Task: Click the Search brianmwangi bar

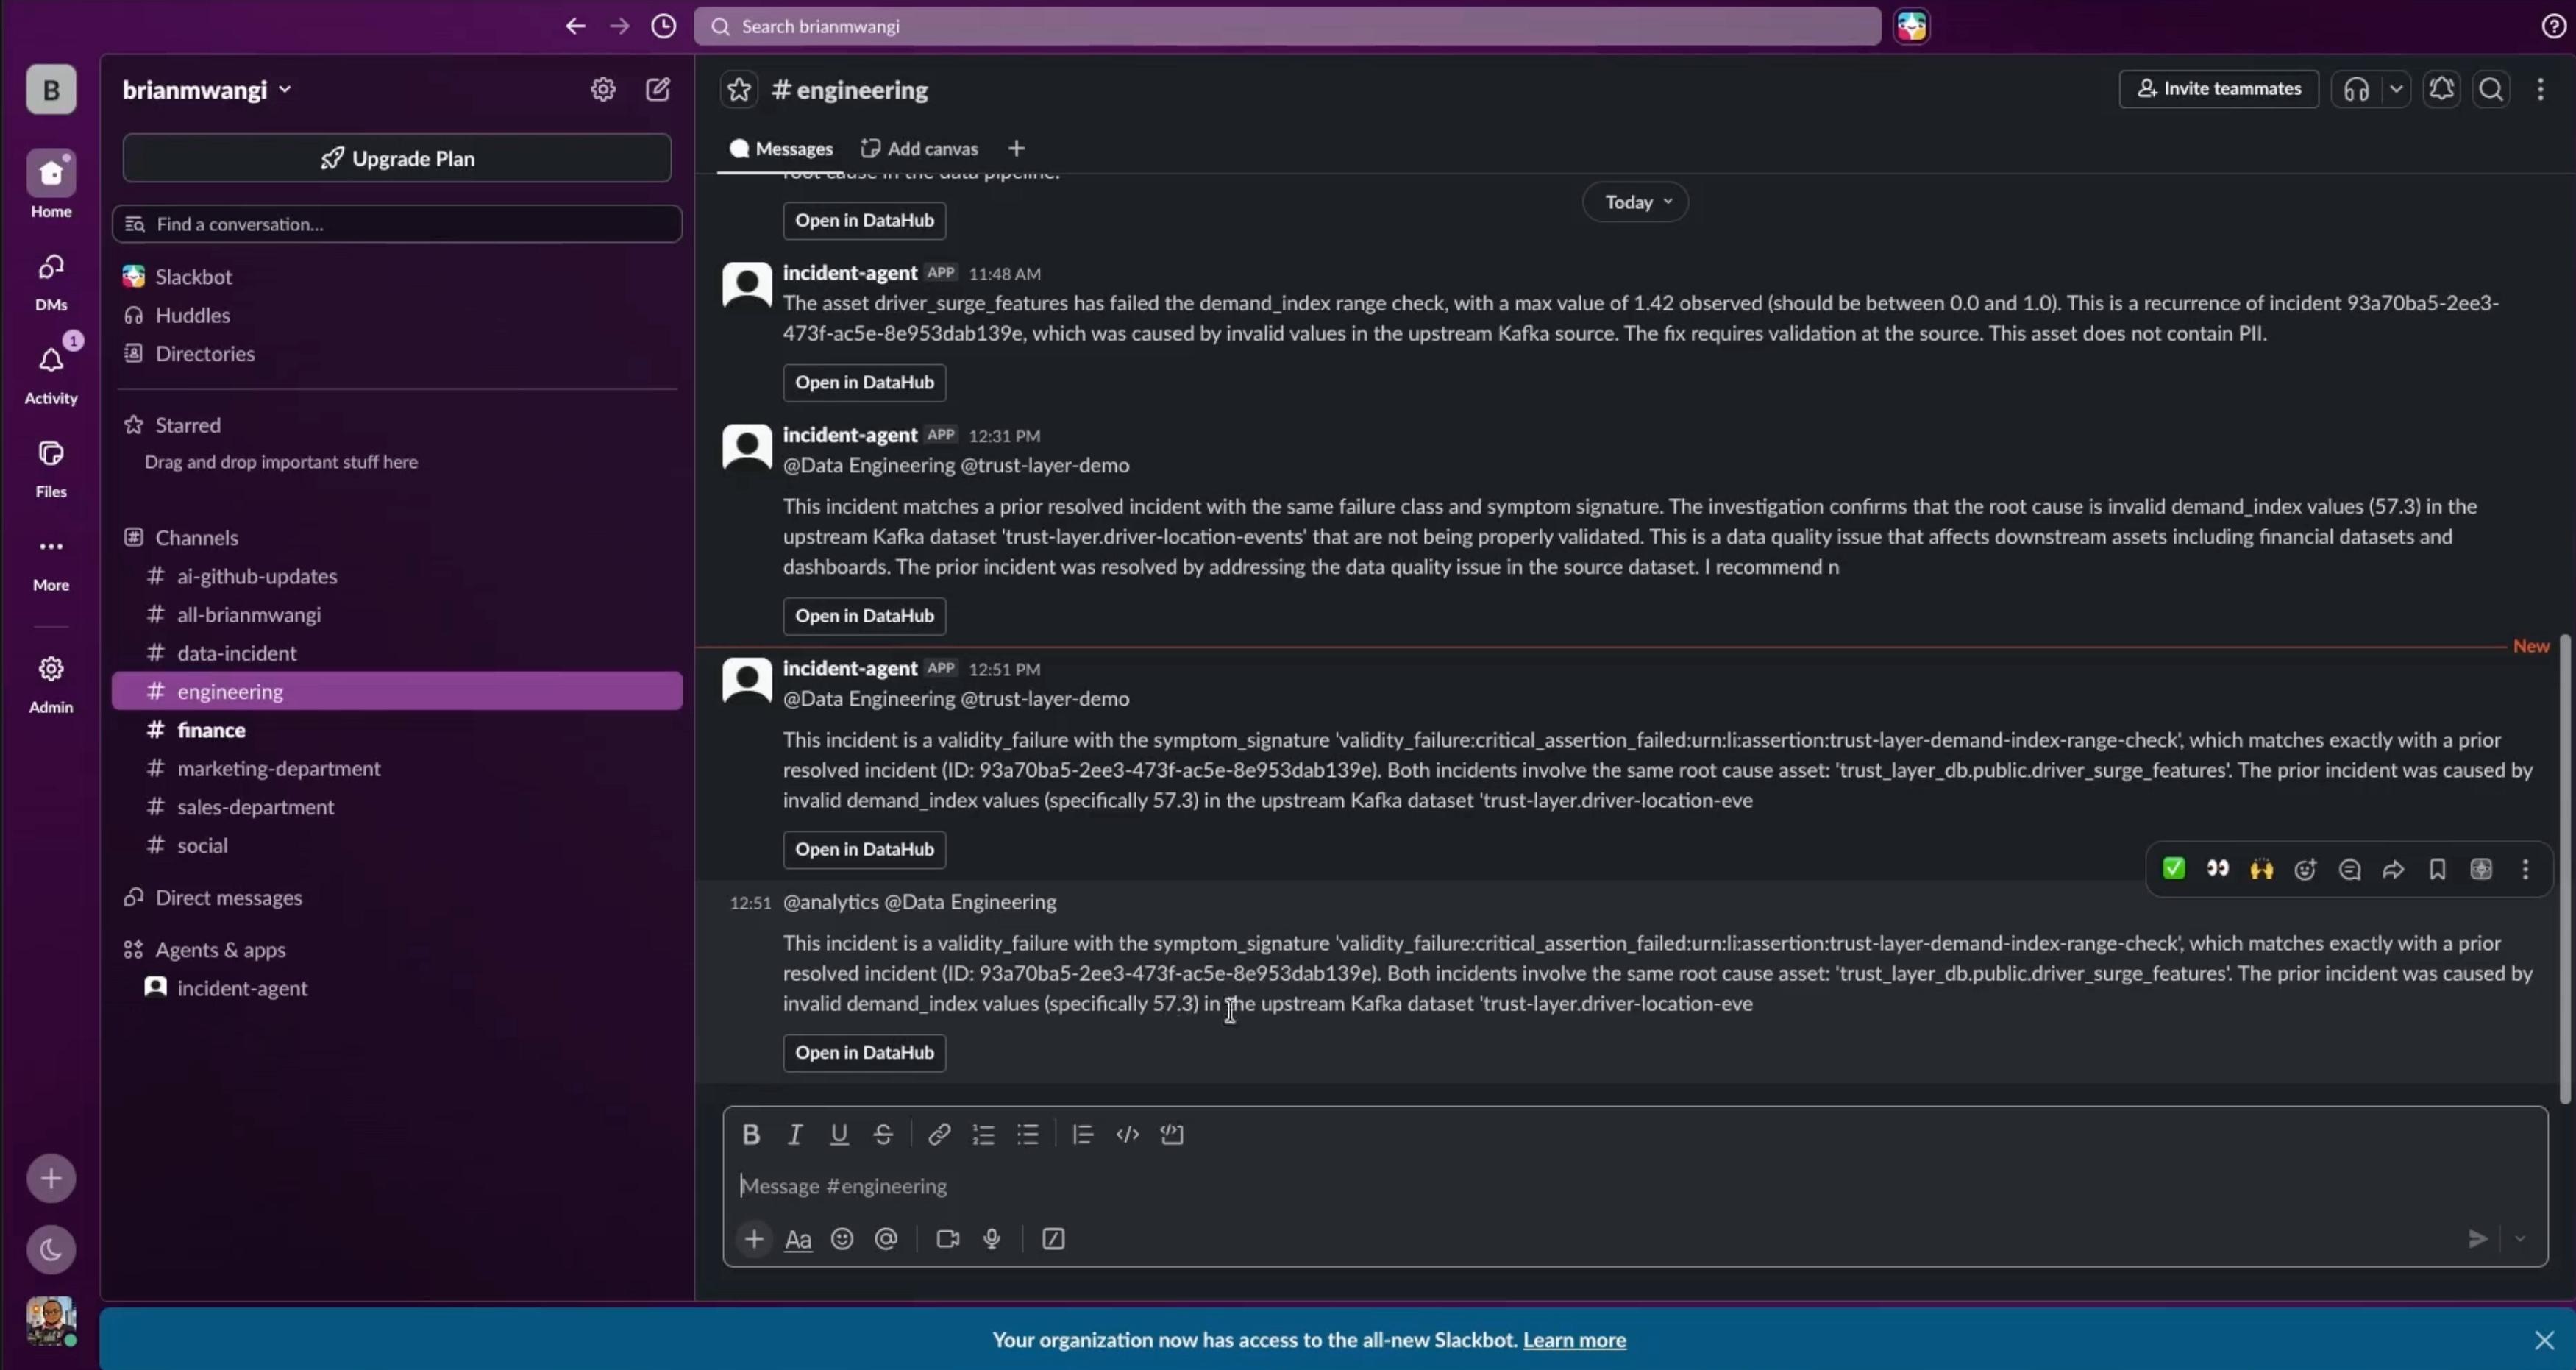Action: (x=1287, y=26)
